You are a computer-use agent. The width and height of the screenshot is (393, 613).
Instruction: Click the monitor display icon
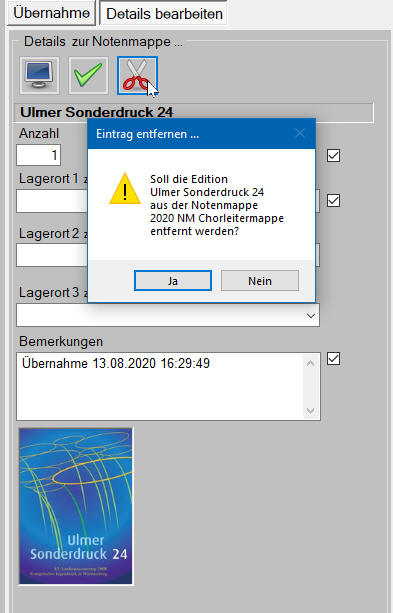pos(39,75)
